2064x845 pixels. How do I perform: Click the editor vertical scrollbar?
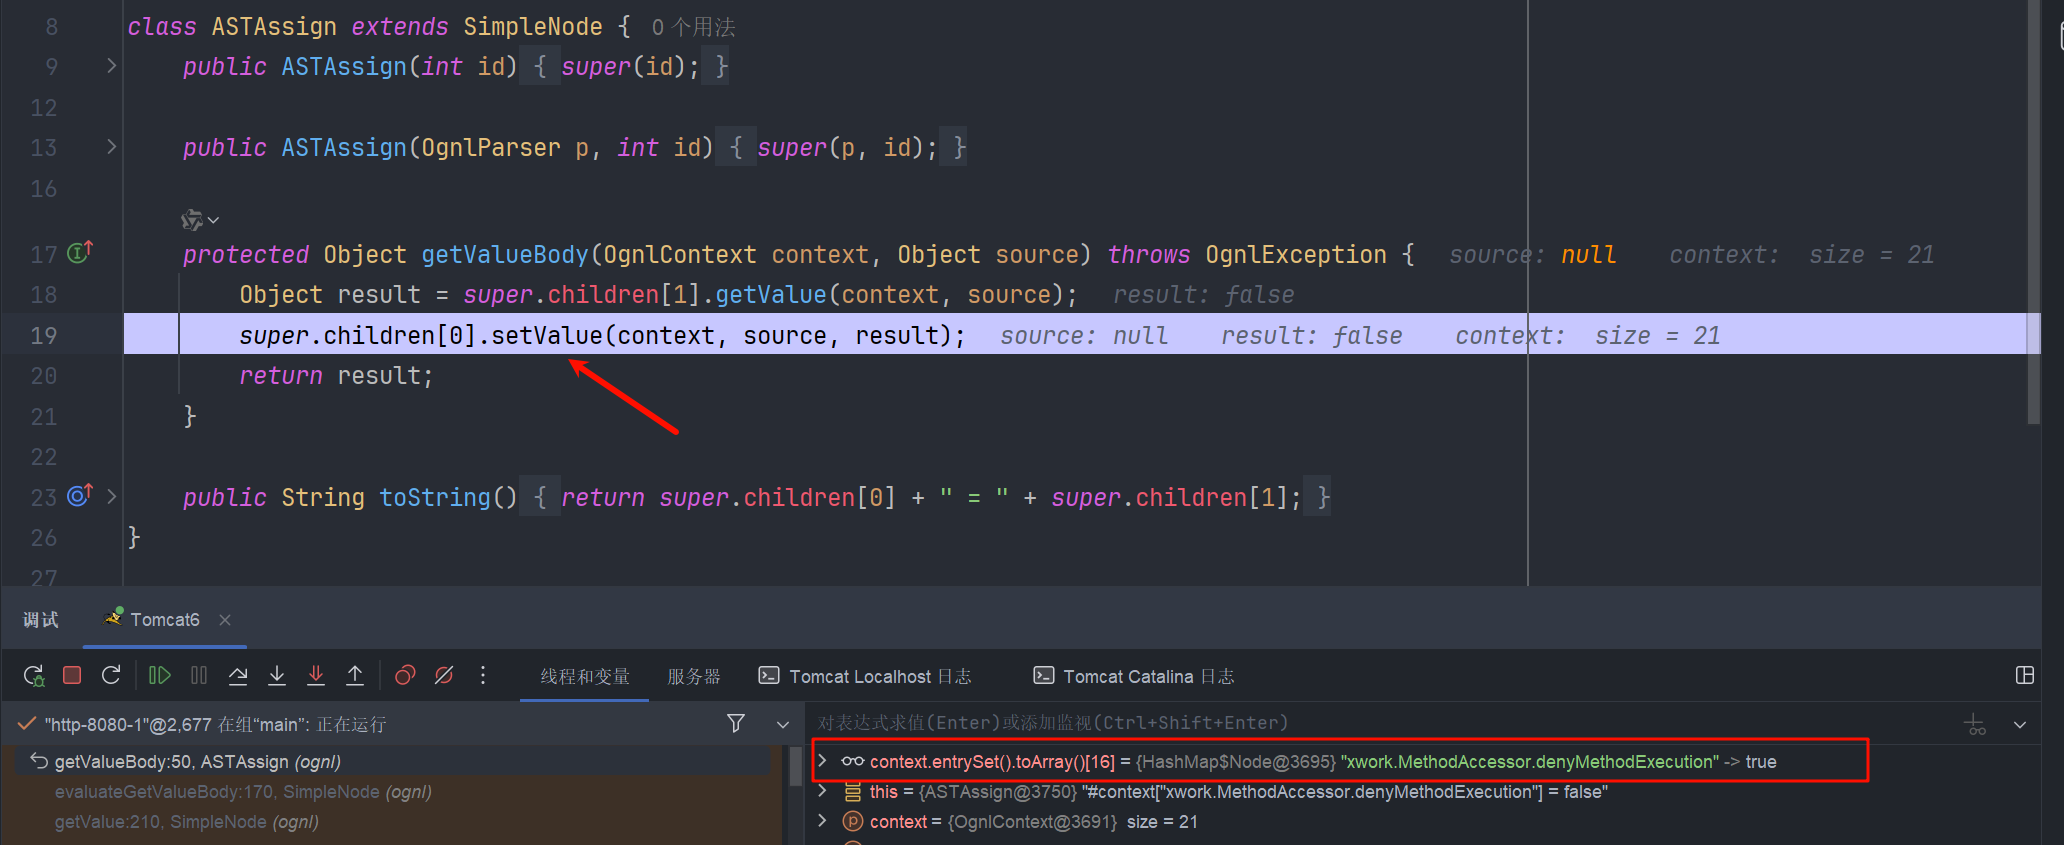point(2033,212)
